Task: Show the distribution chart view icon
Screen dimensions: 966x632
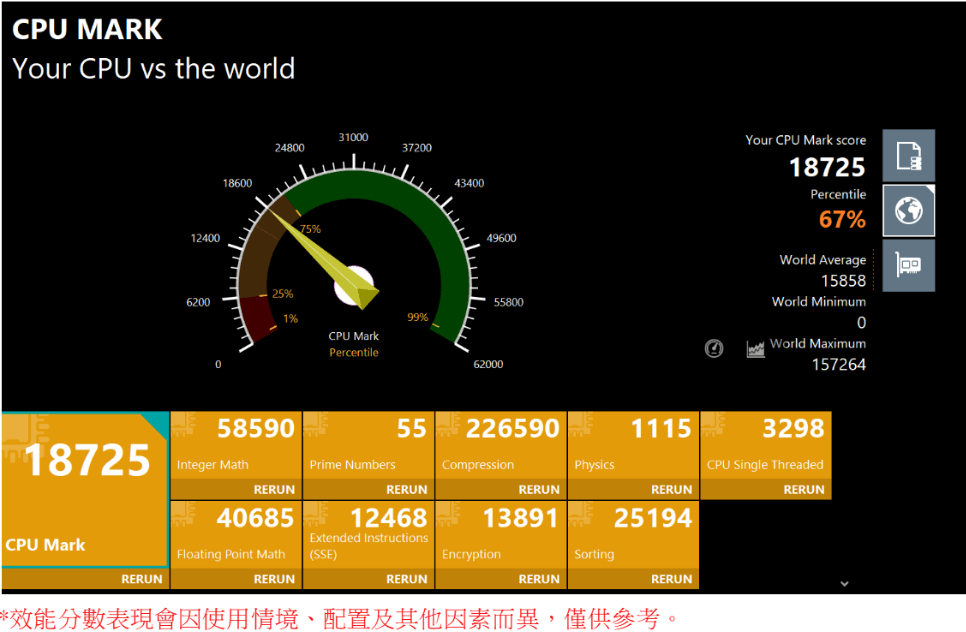Action: pyautogui.click(x=755, y=348)
